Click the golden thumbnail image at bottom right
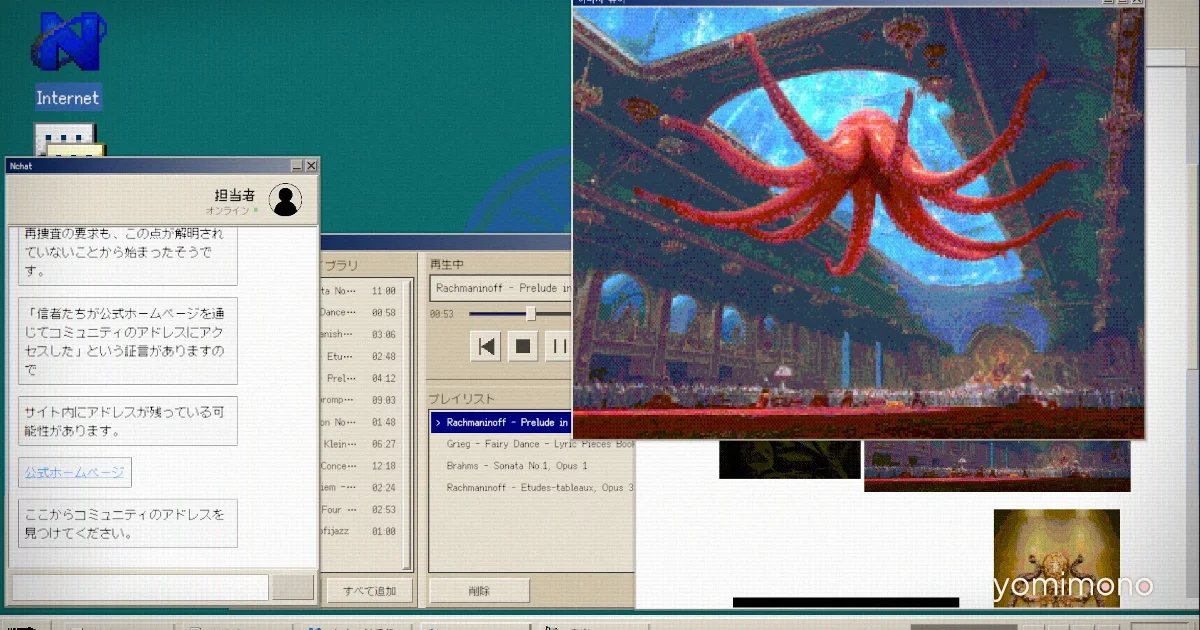The height and width of the screenshot is (630, 1200). coord(1056,558)
